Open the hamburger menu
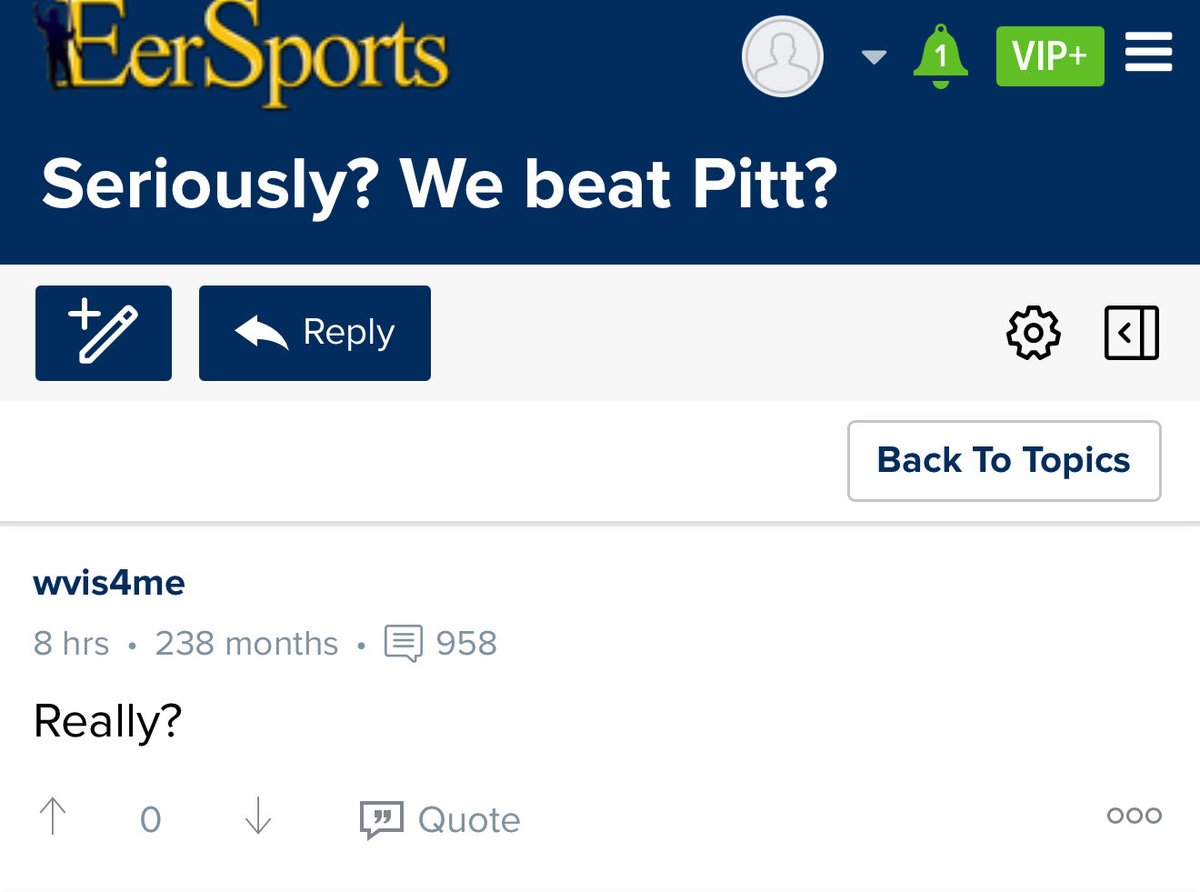Viewport: 1200px width, 892px height. [1148, 53]
